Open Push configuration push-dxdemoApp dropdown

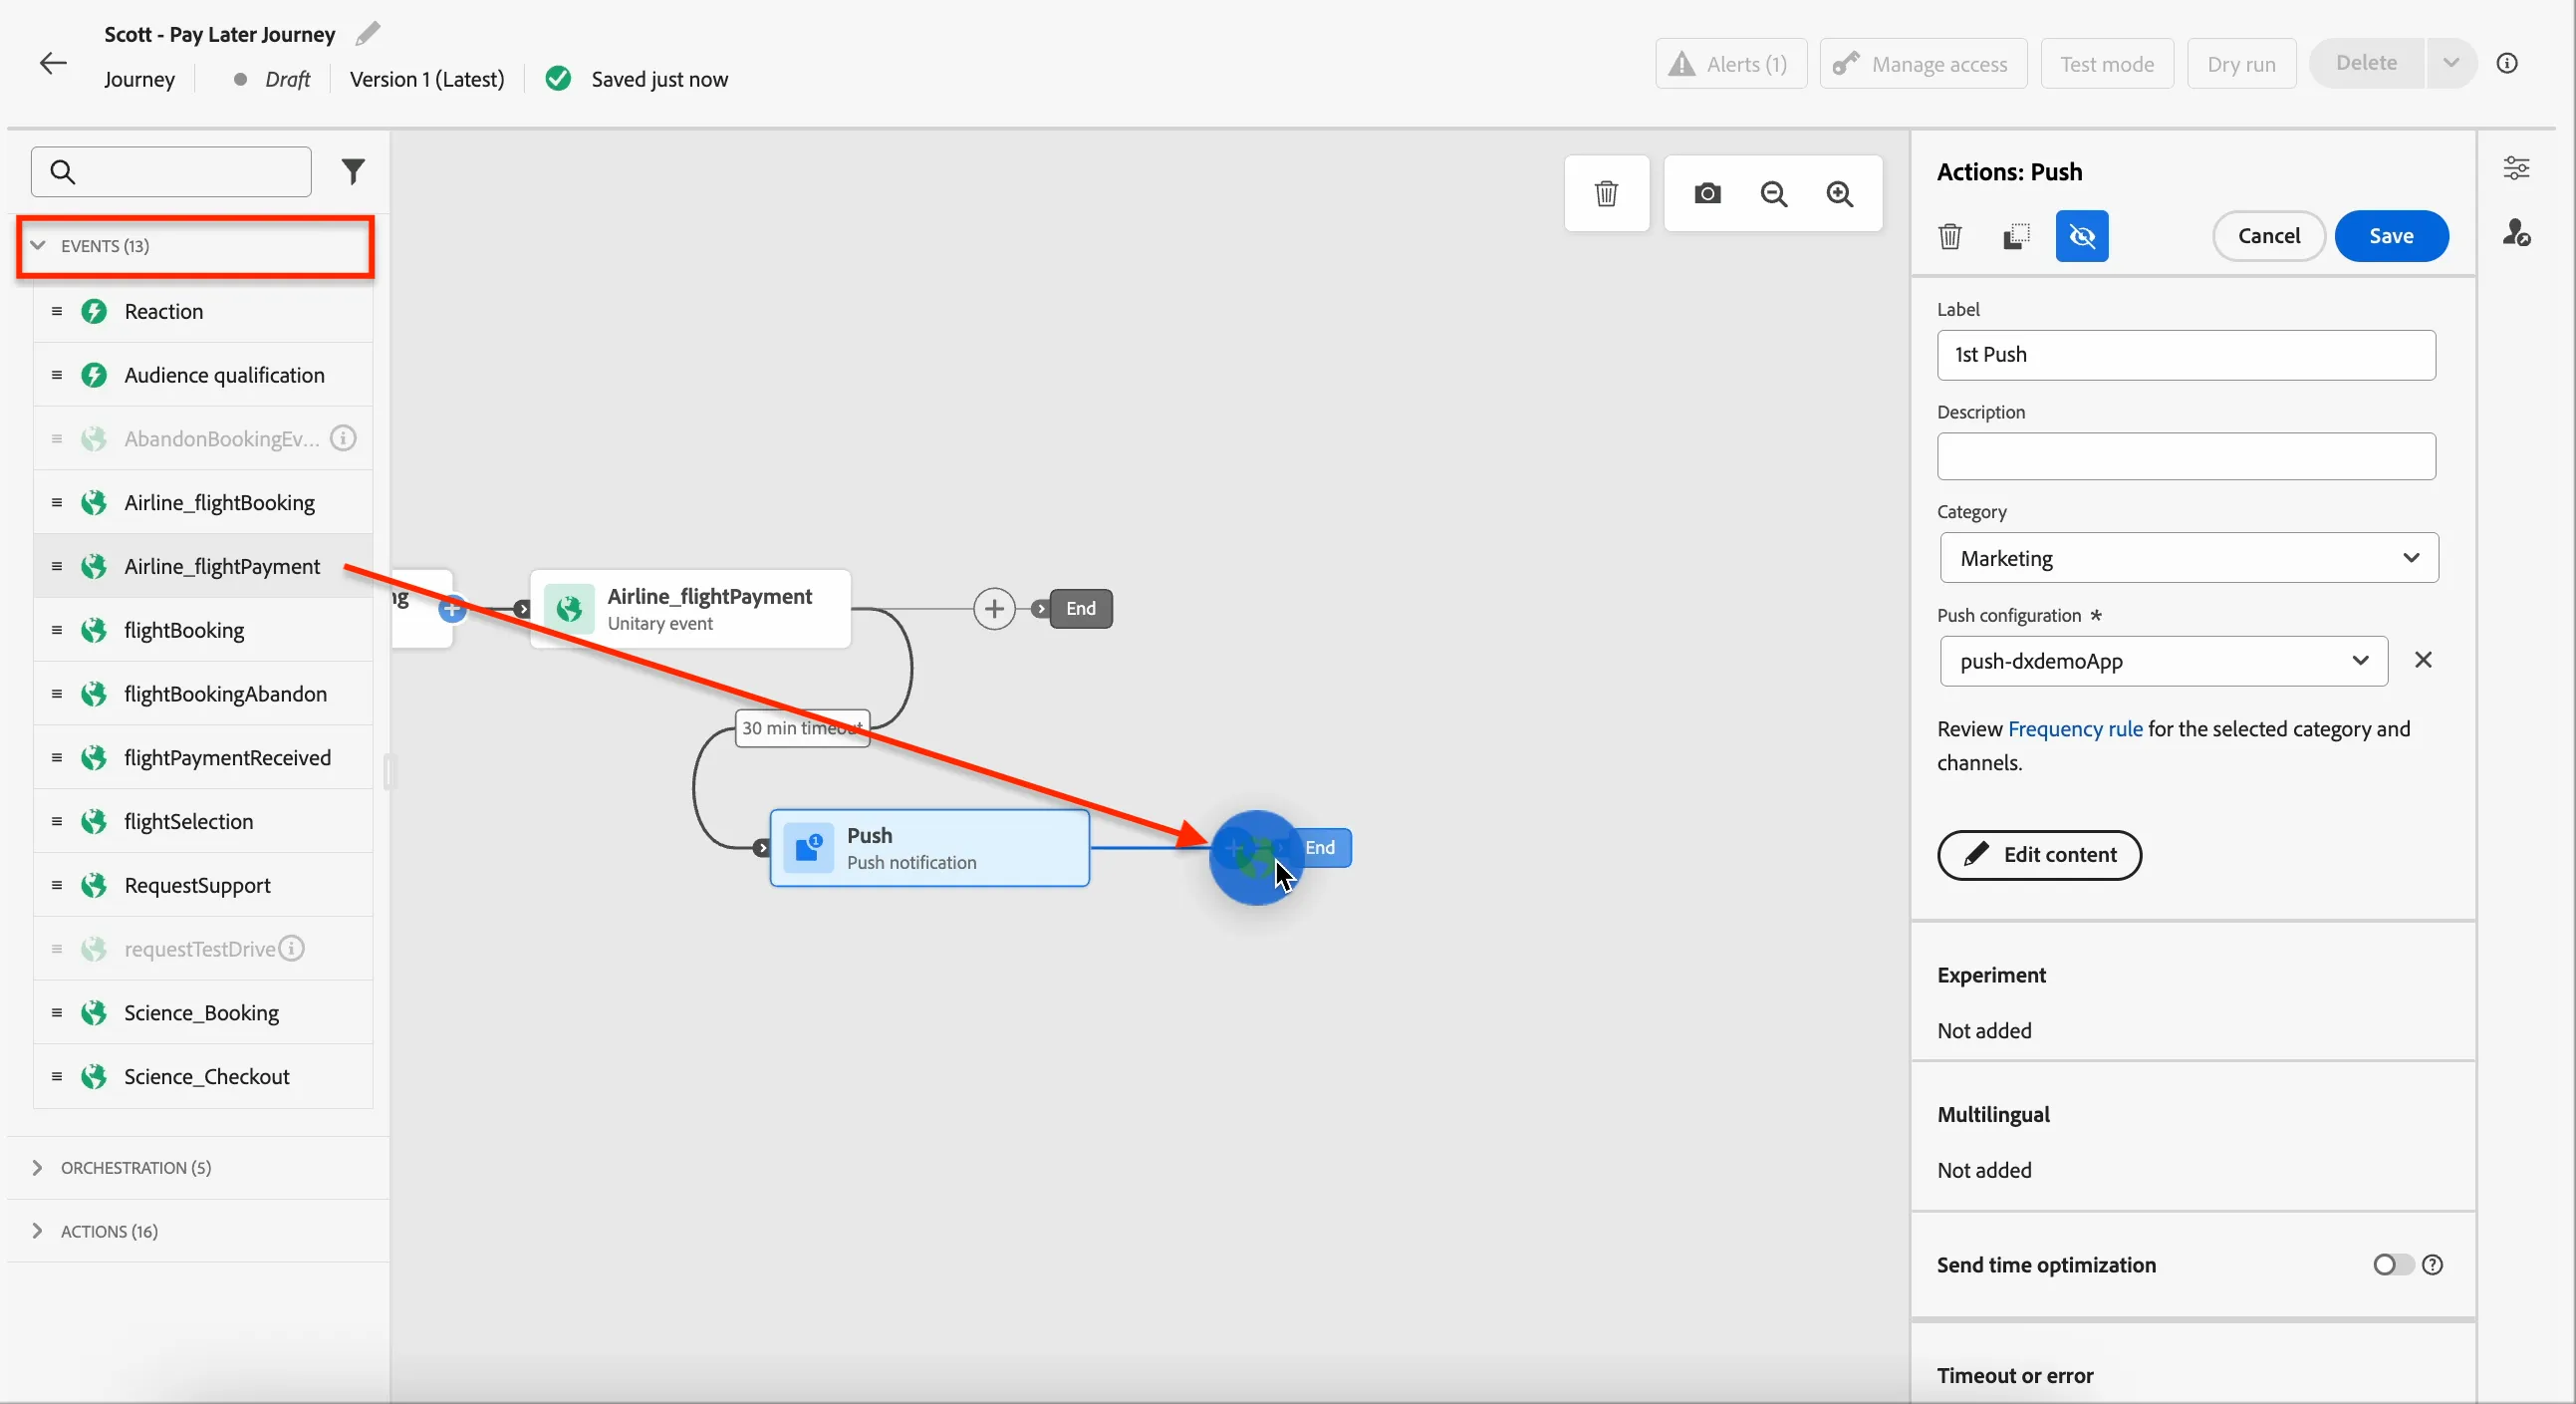pos(2164,661)
